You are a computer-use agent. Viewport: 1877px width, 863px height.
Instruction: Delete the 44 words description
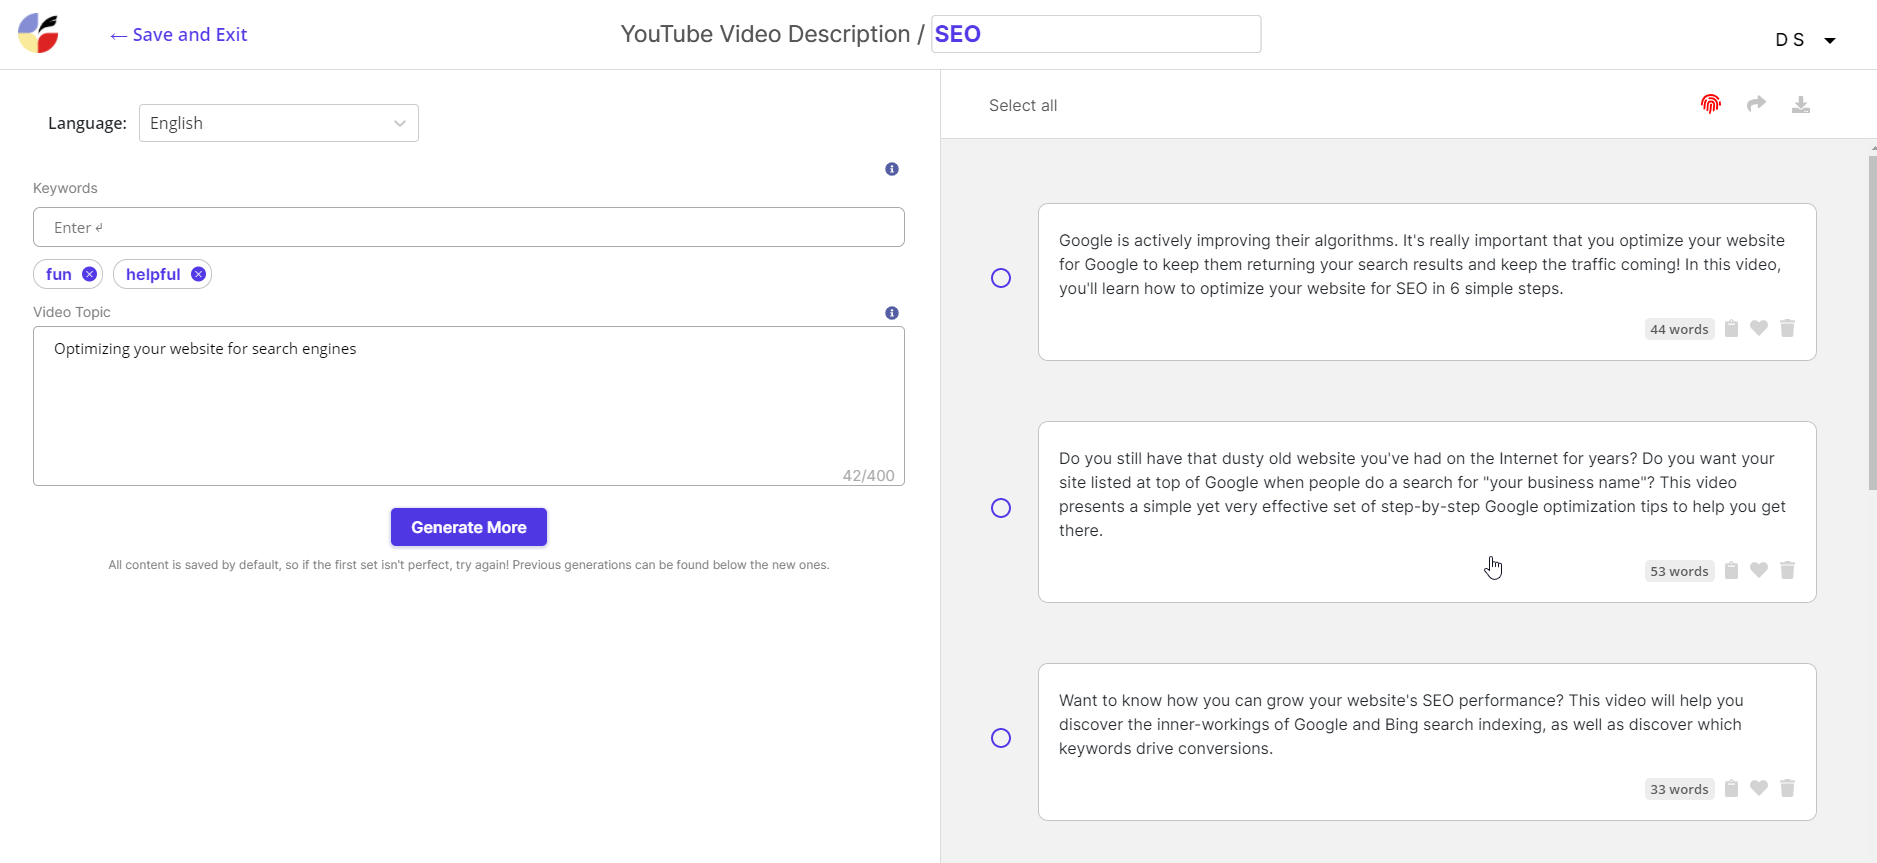(1788, 328)
